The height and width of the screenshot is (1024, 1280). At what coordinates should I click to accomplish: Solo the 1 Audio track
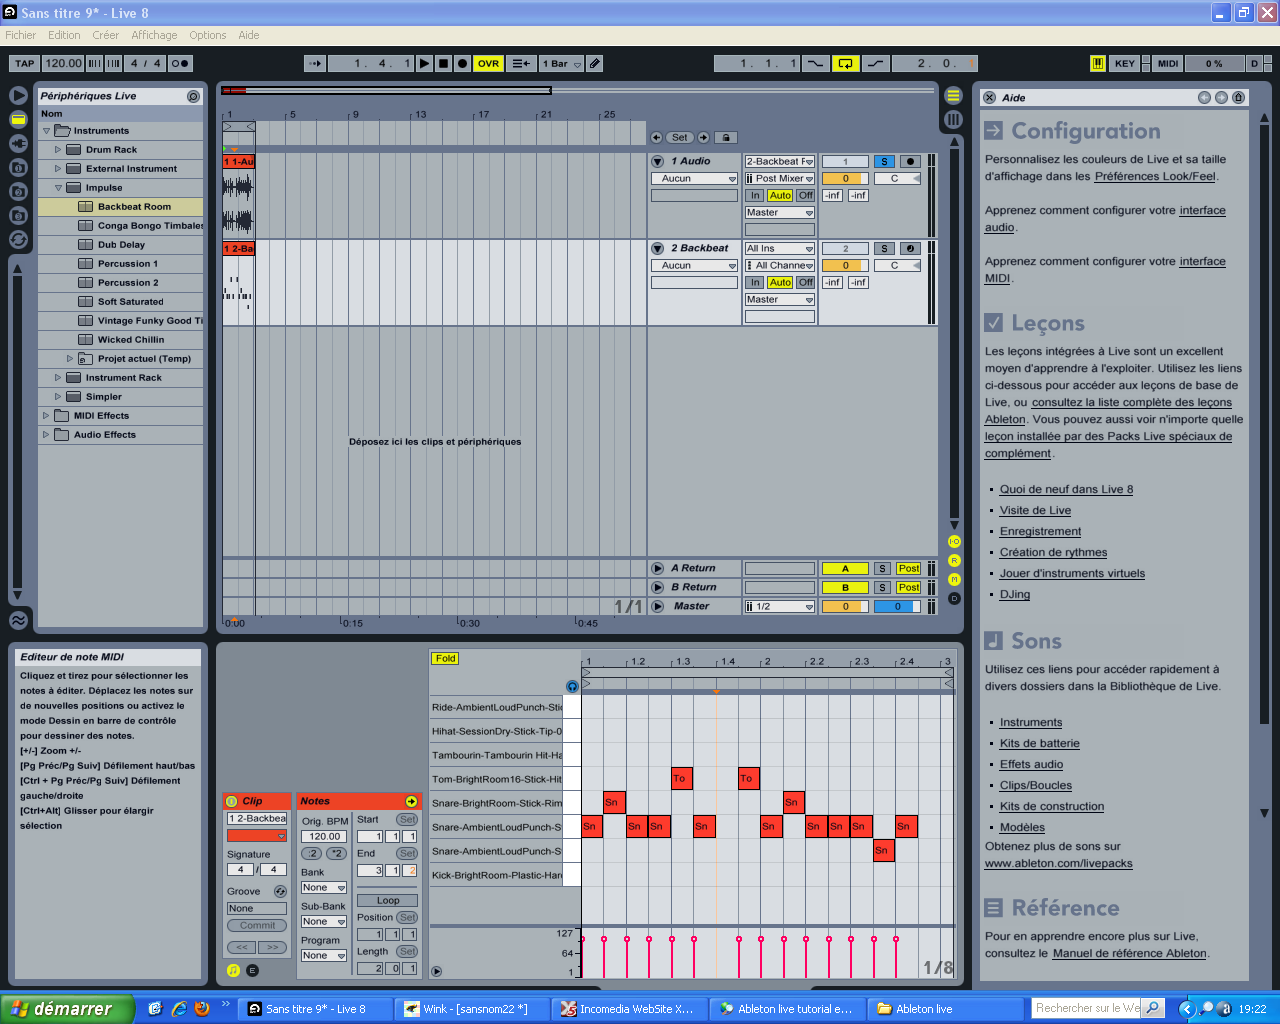(x=884, y=161)
